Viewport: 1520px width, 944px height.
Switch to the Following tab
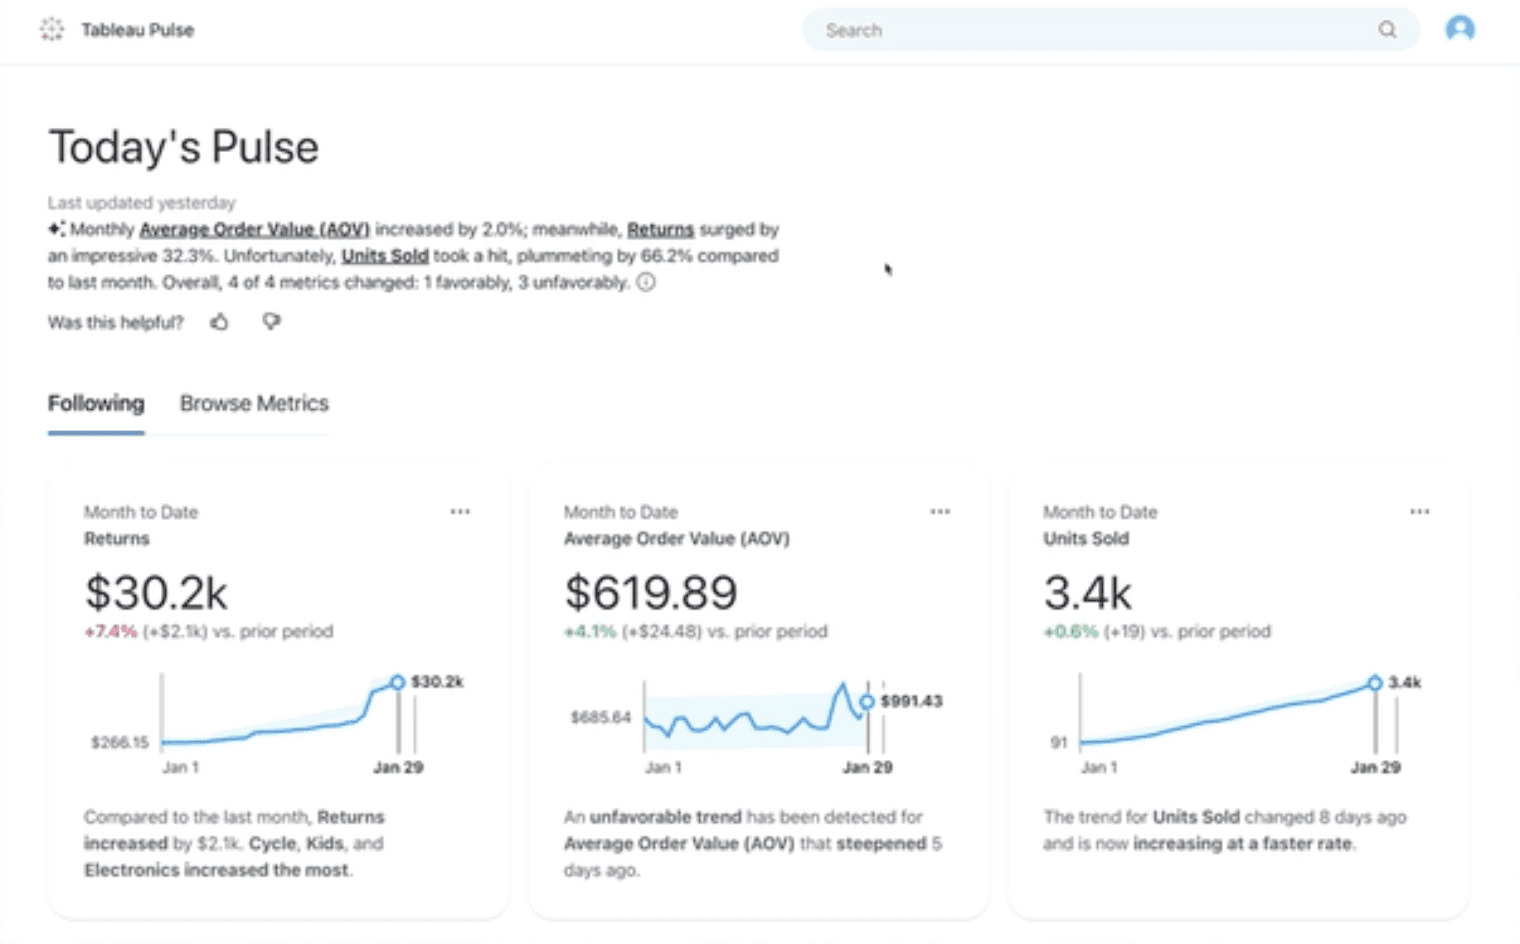(96, 404)
